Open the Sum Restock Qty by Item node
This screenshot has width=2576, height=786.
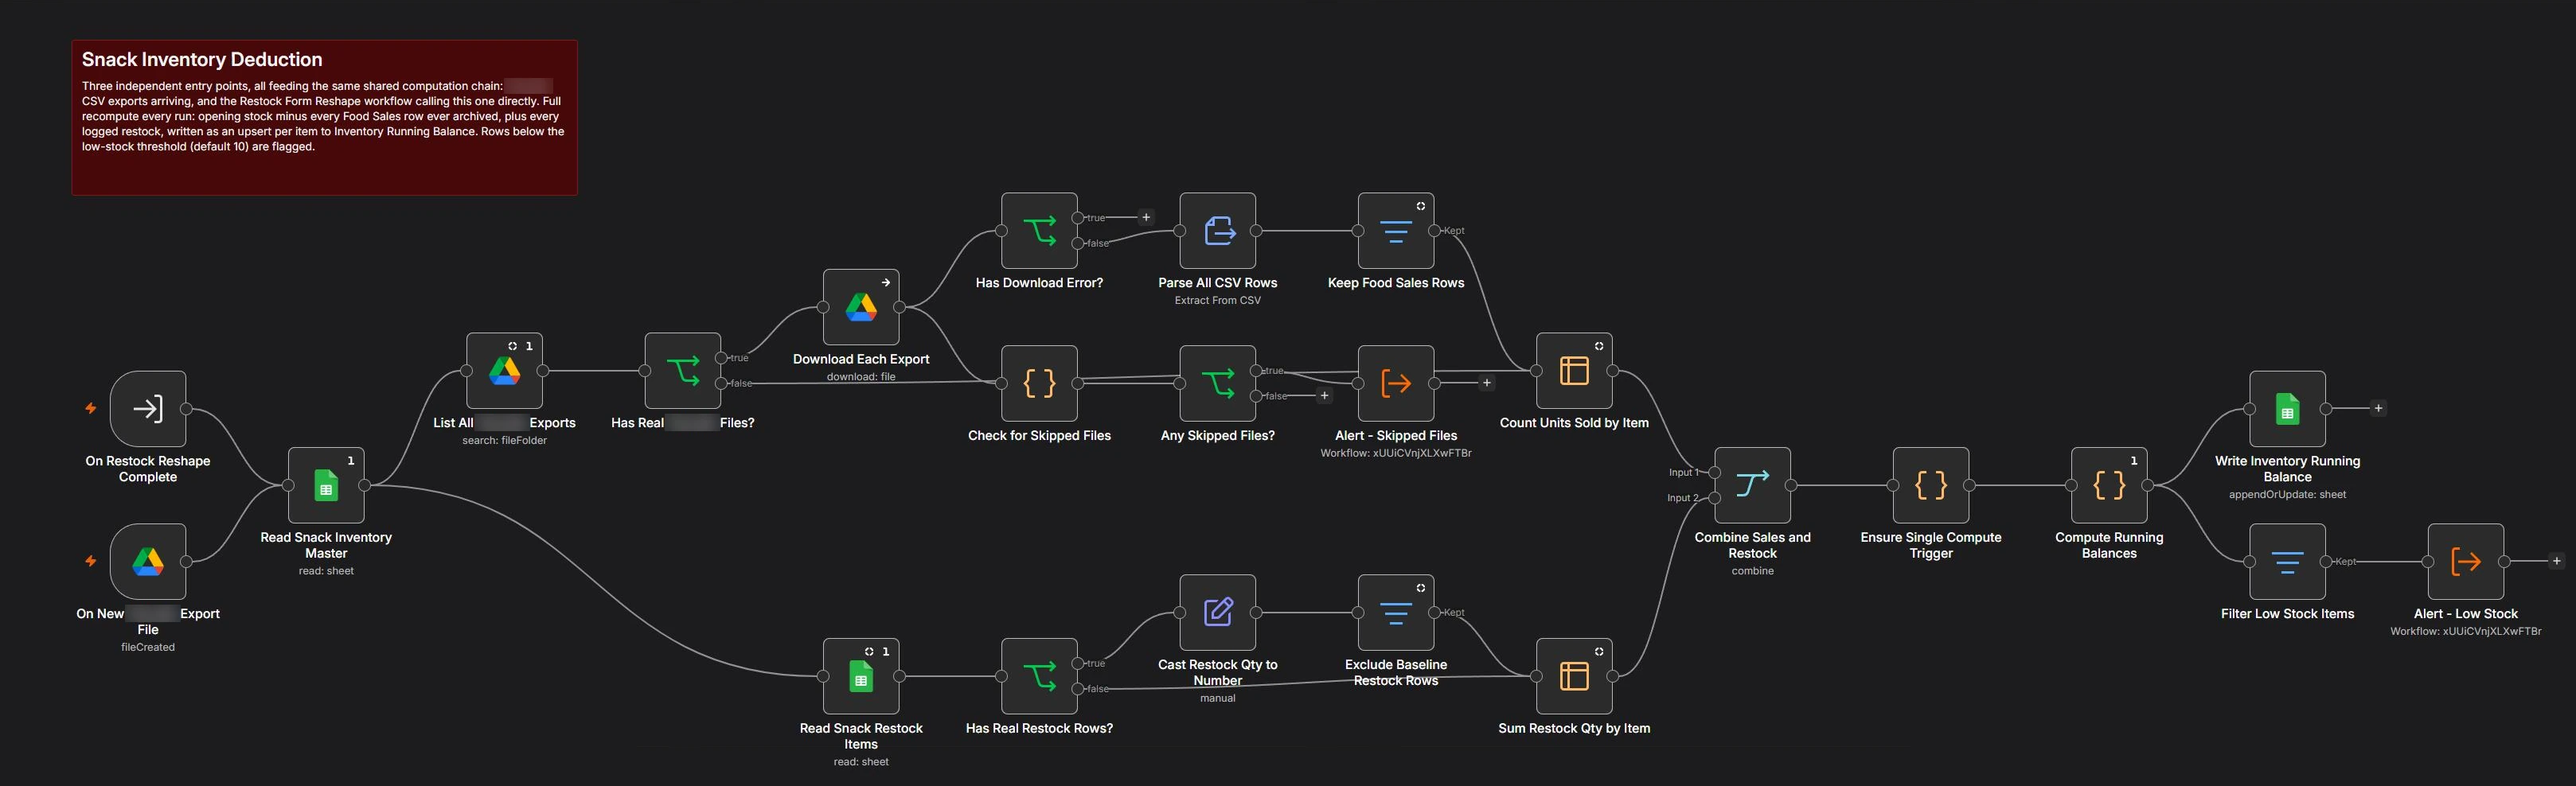1574,676
